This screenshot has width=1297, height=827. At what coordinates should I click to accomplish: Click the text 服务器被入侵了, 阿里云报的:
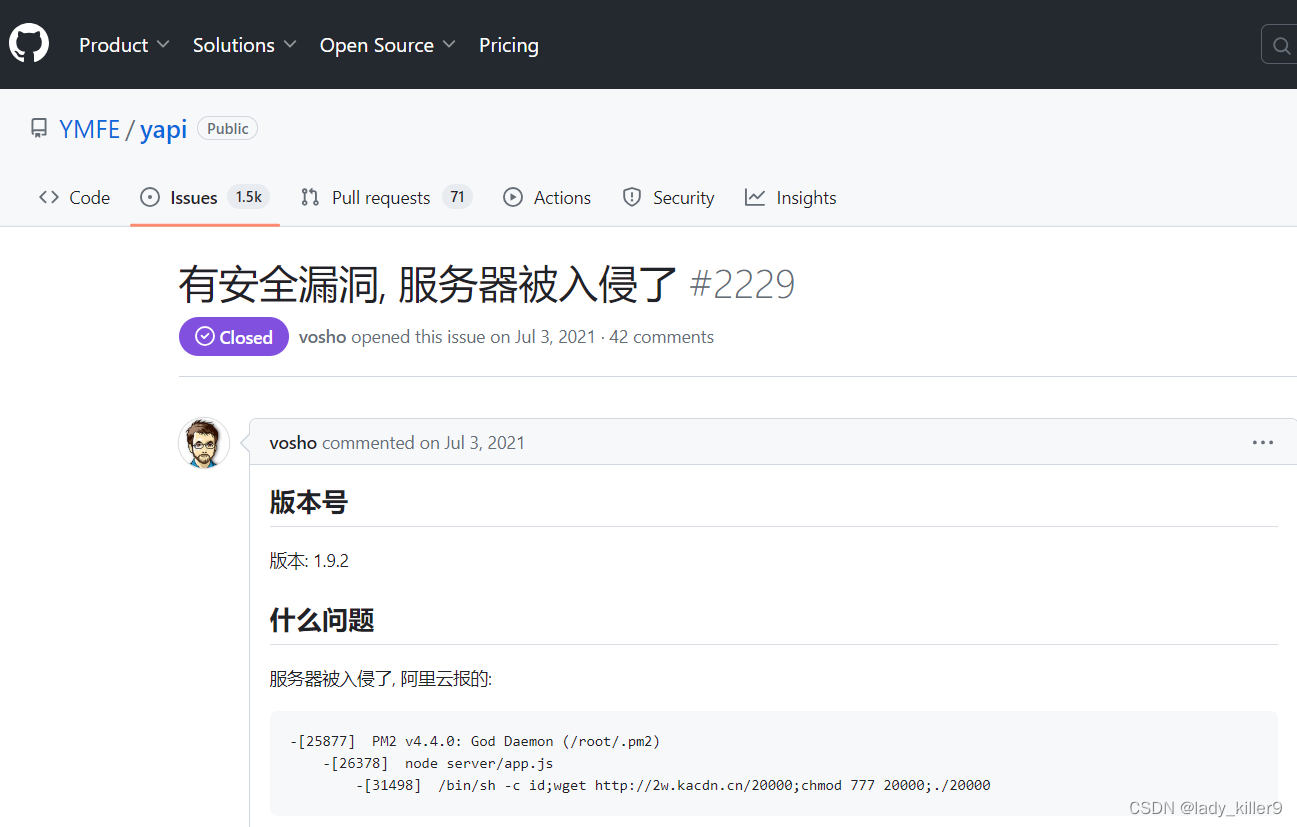point(381,679)
